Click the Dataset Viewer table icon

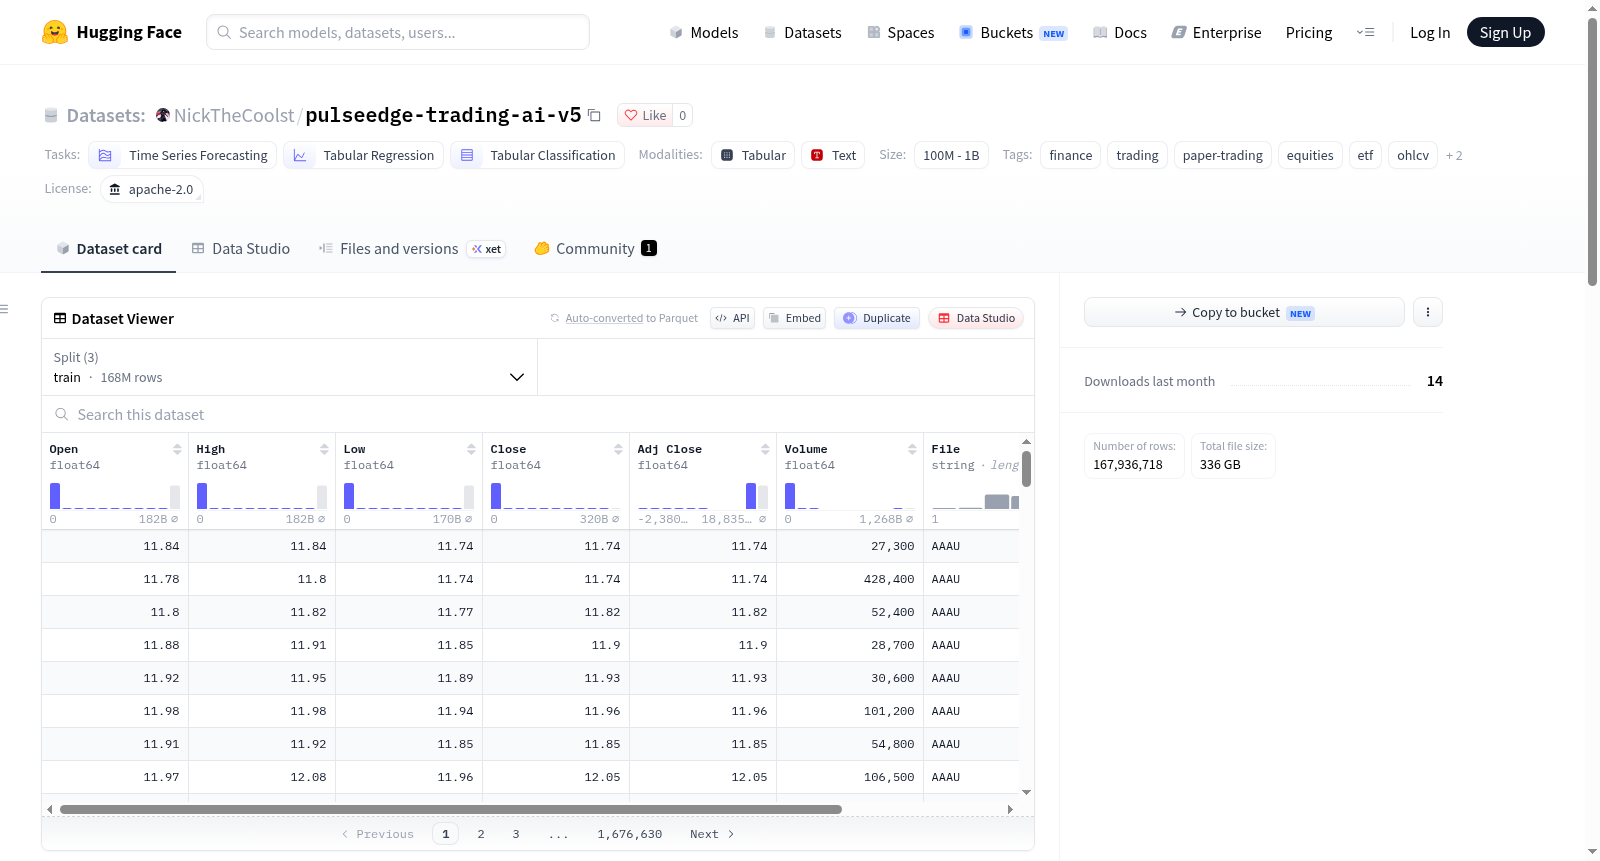(60, 318)
